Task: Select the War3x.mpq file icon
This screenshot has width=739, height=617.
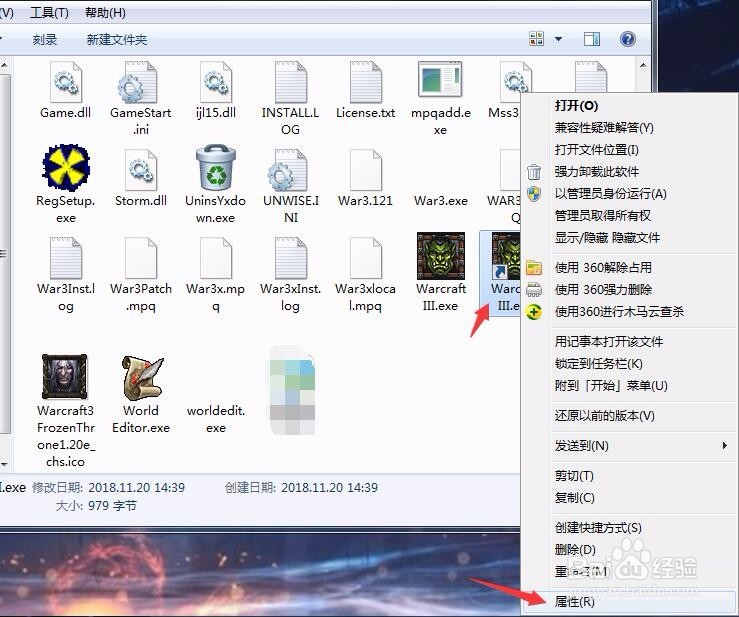Action: coord(215,258)
